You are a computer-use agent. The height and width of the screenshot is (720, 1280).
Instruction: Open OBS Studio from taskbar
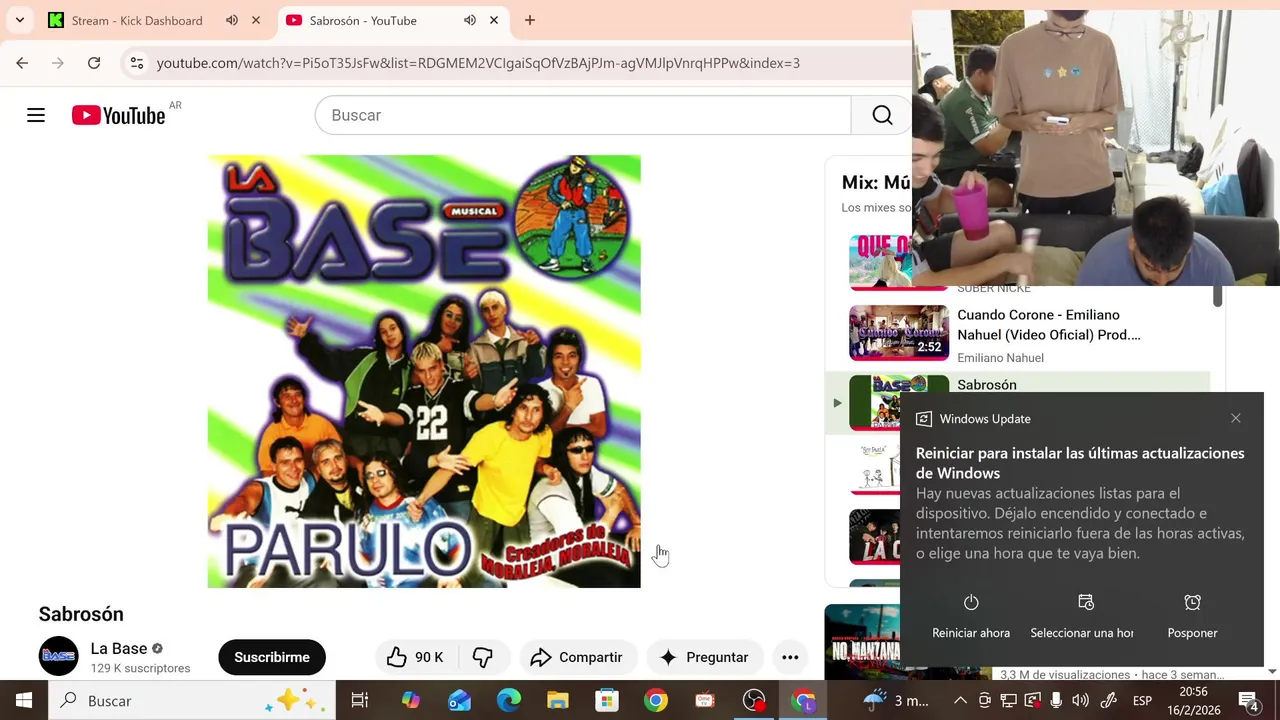click(x=754, y=700)
